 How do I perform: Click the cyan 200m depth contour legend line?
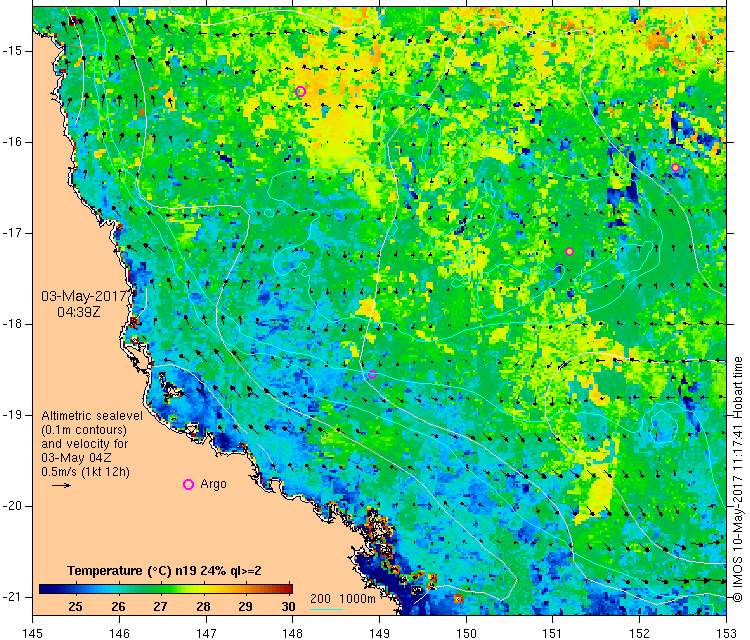(326, 609)
